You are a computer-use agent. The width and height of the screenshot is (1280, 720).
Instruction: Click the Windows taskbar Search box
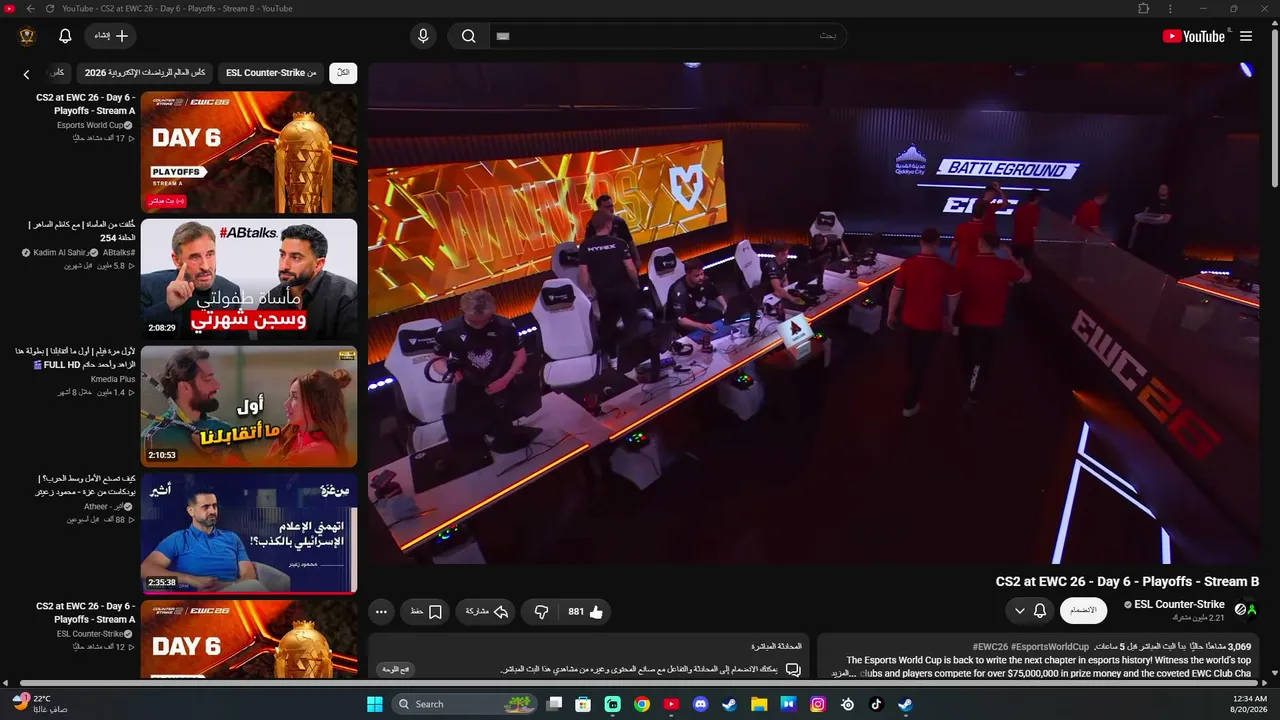[x=463, y=704]
